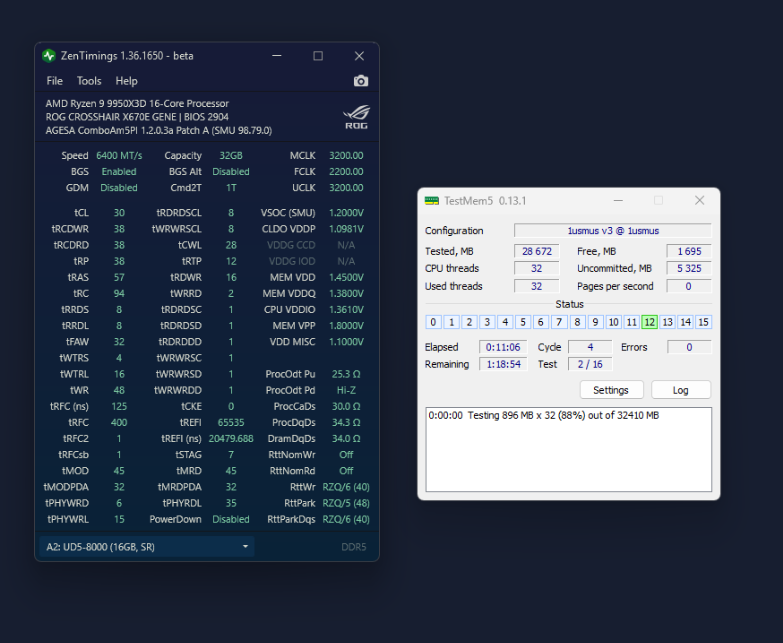Click the Configuration field showing 1usmus v3

pyautogui.click(x=612, y=231)
